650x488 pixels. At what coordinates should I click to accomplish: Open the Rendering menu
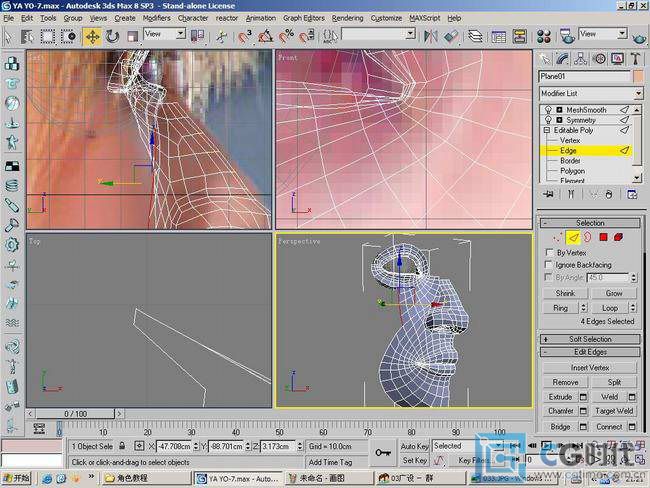click(x=347, y=18)
